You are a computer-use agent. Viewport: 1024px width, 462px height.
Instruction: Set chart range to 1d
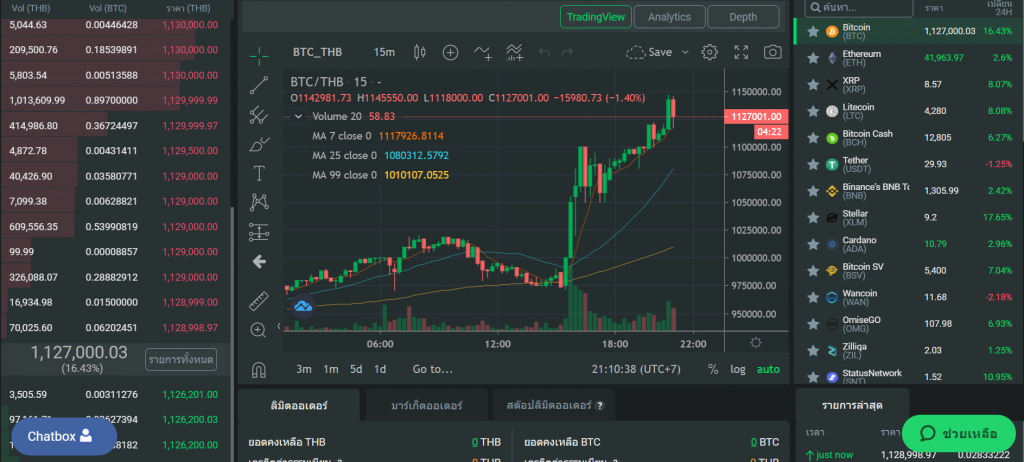(x=379, y=369)
